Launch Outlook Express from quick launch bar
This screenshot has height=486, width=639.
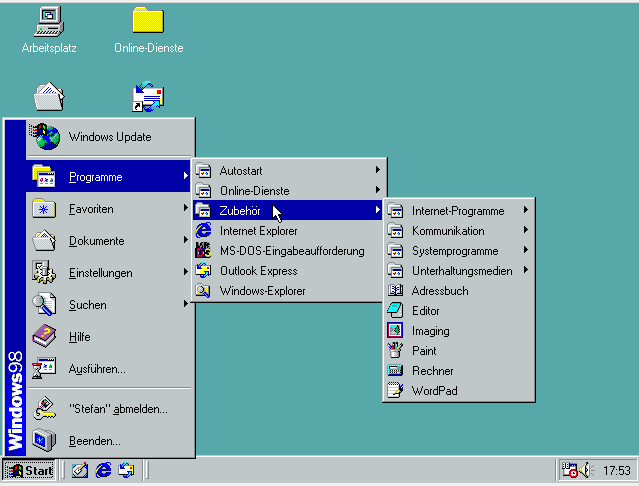(x=126, y=471)
